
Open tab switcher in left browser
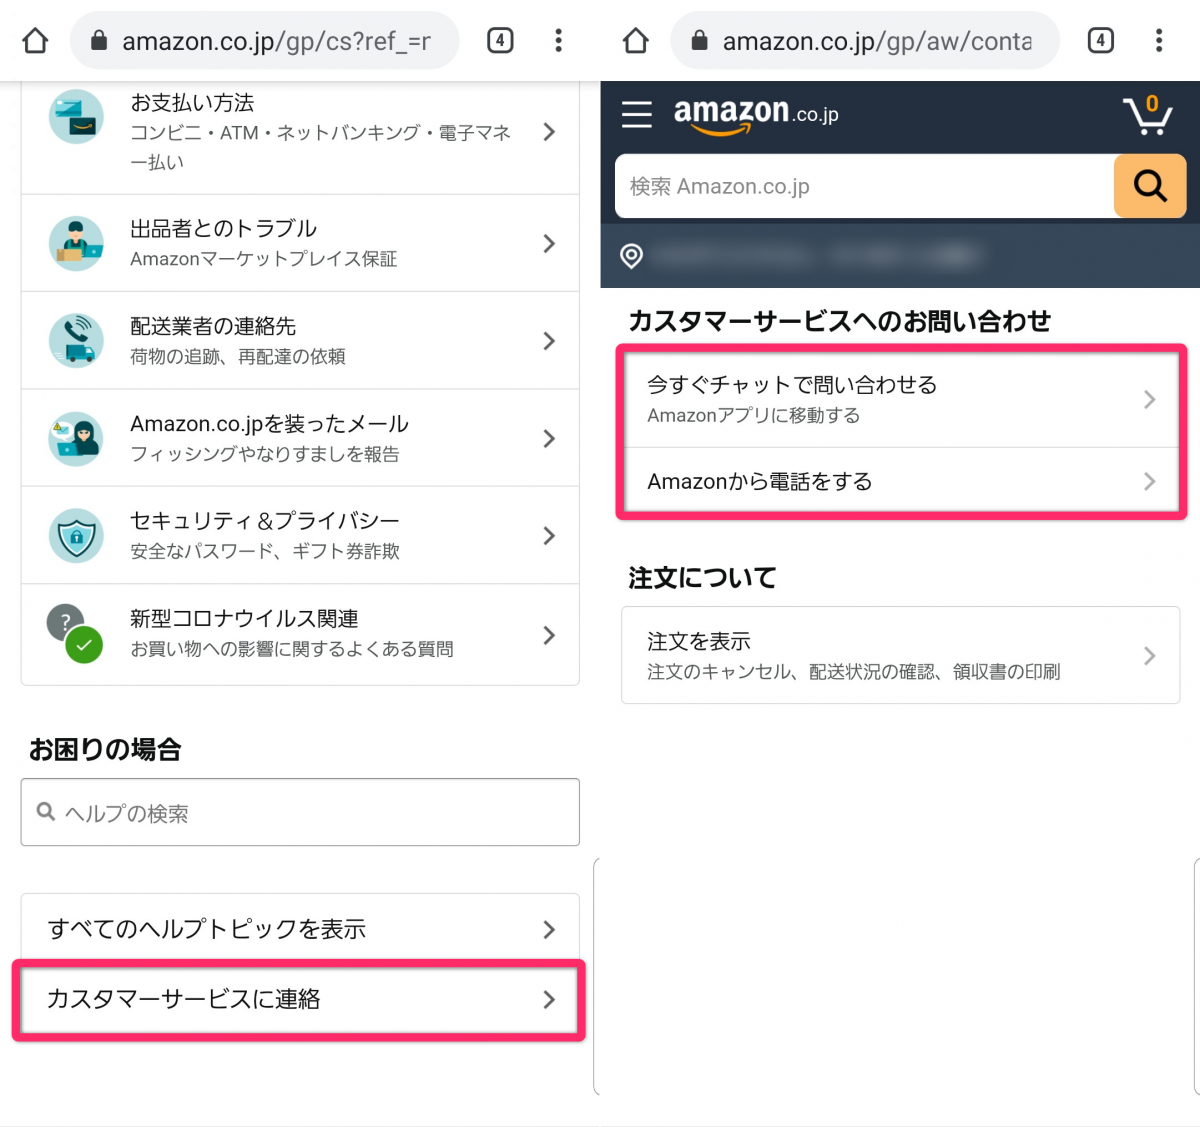click(x=500, y=40)
